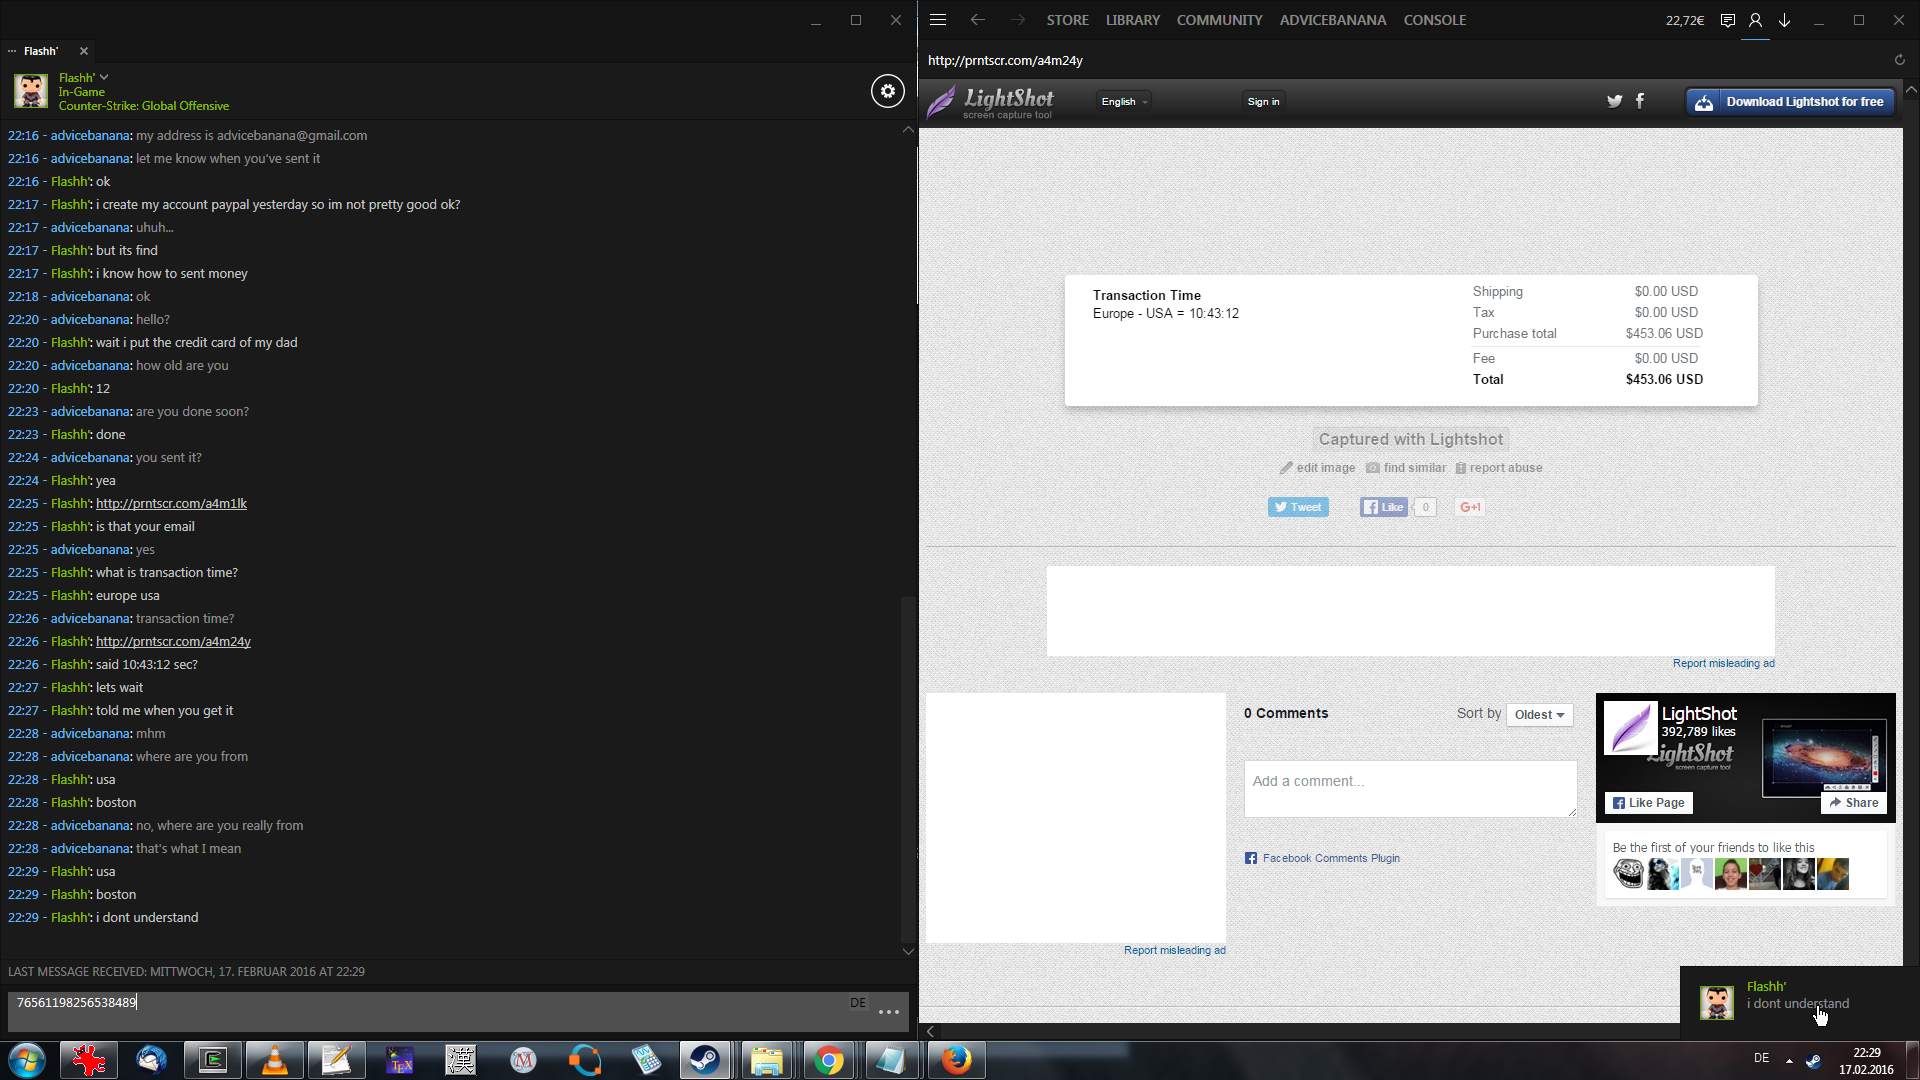The height and width of the screenshot is (1080, 1920).
Task: Click the Twitter bird icon in the Lightshot header
Action: (x=1614, y=101)
